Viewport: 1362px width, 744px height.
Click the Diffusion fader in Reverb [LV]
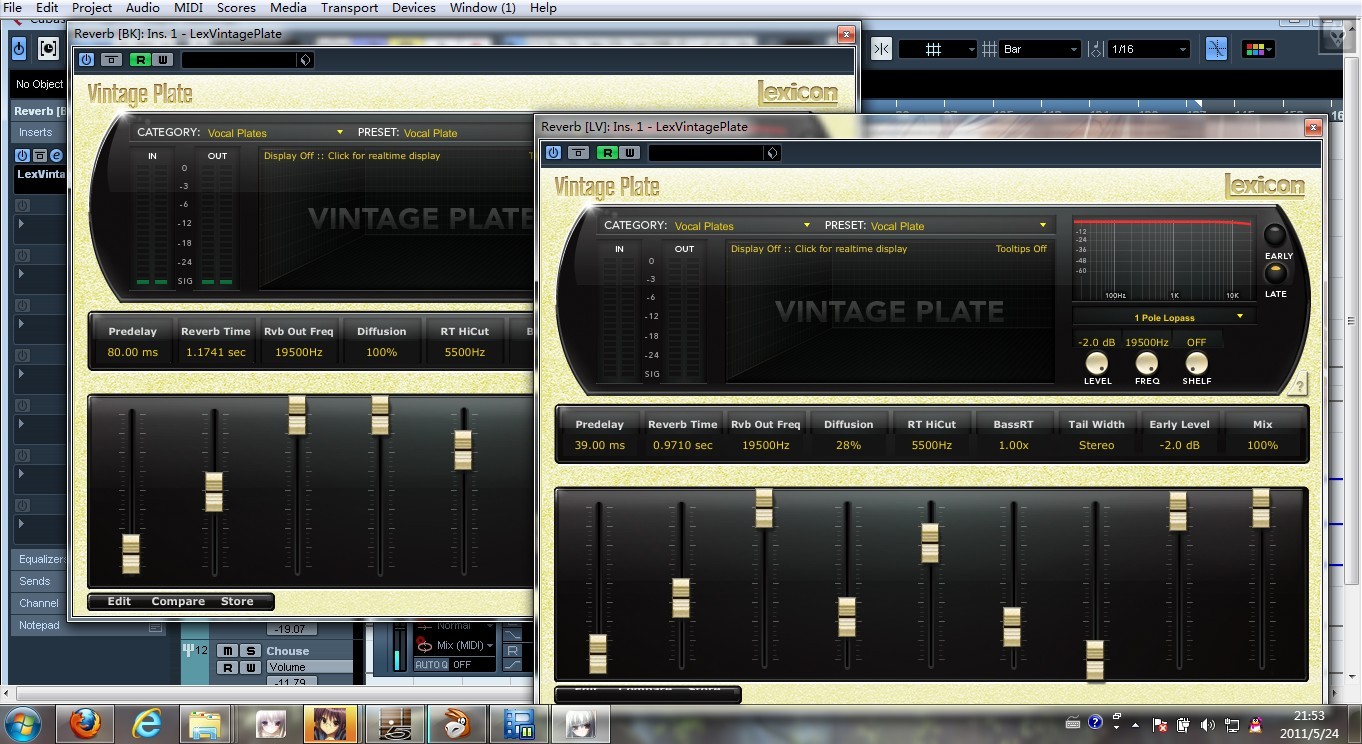[x=847, y=616]
